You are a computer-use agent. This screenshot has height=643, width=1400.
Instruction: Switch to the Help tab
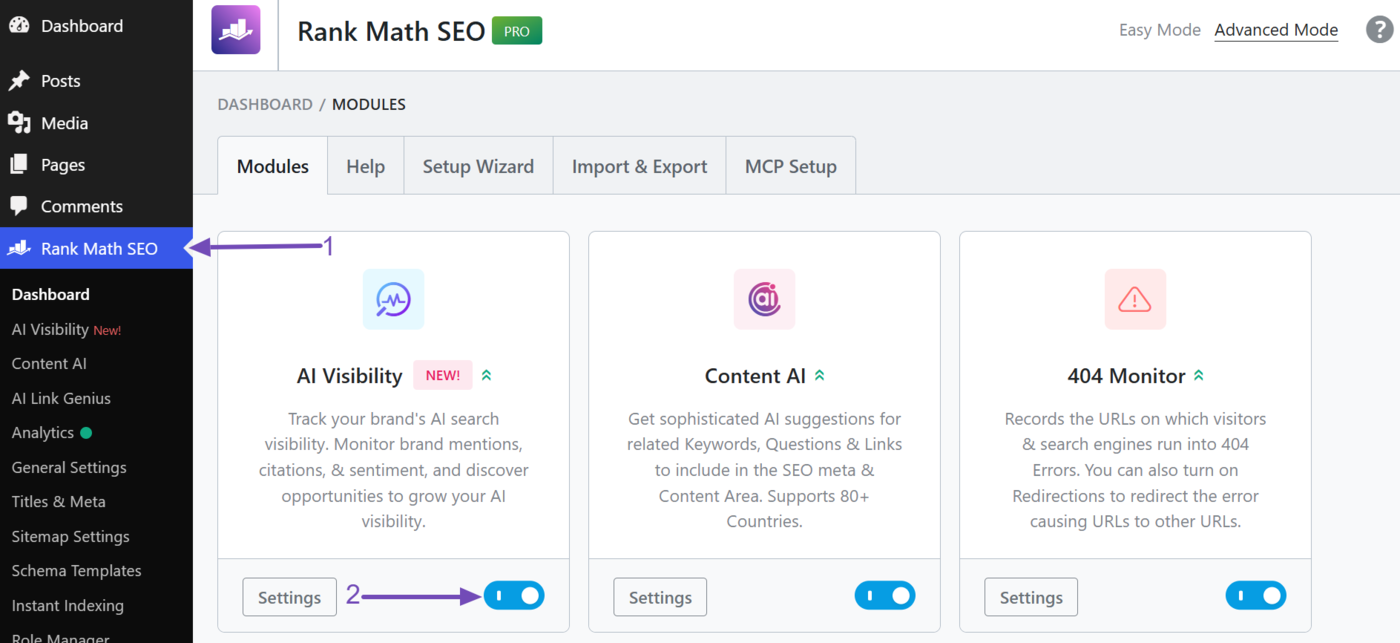[366, 166]
